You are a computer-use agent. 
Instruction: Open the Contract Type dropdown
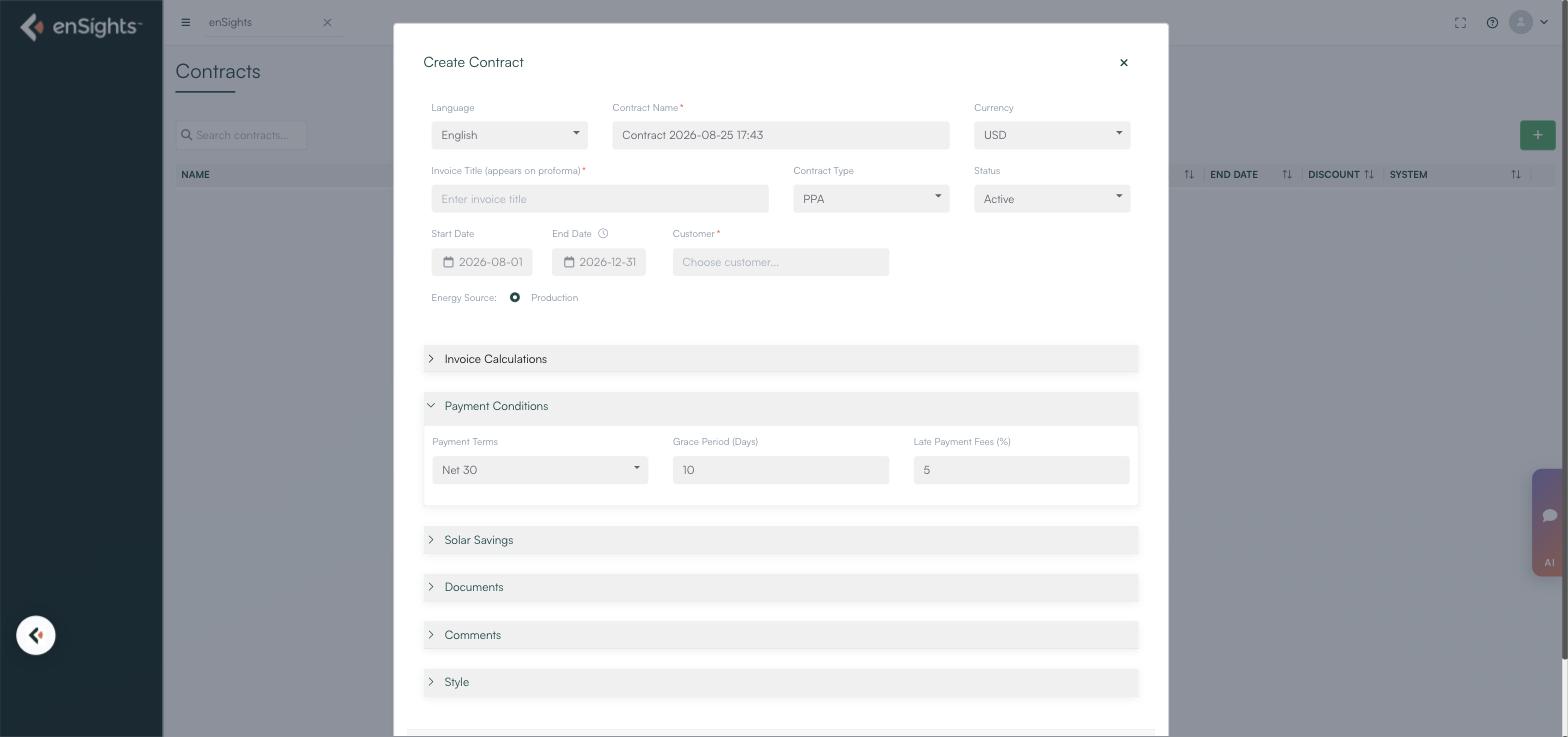pos(871,199)
